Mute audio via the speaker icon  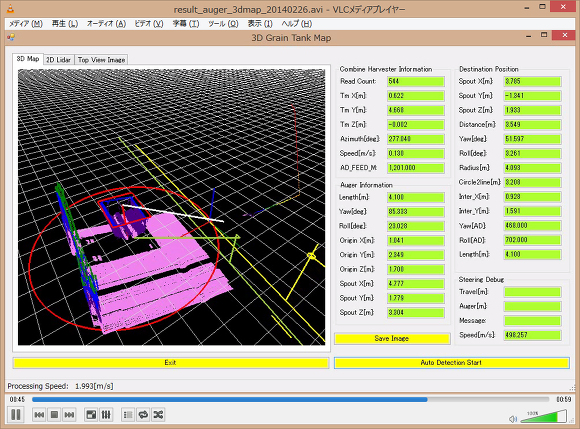point(513,419)
